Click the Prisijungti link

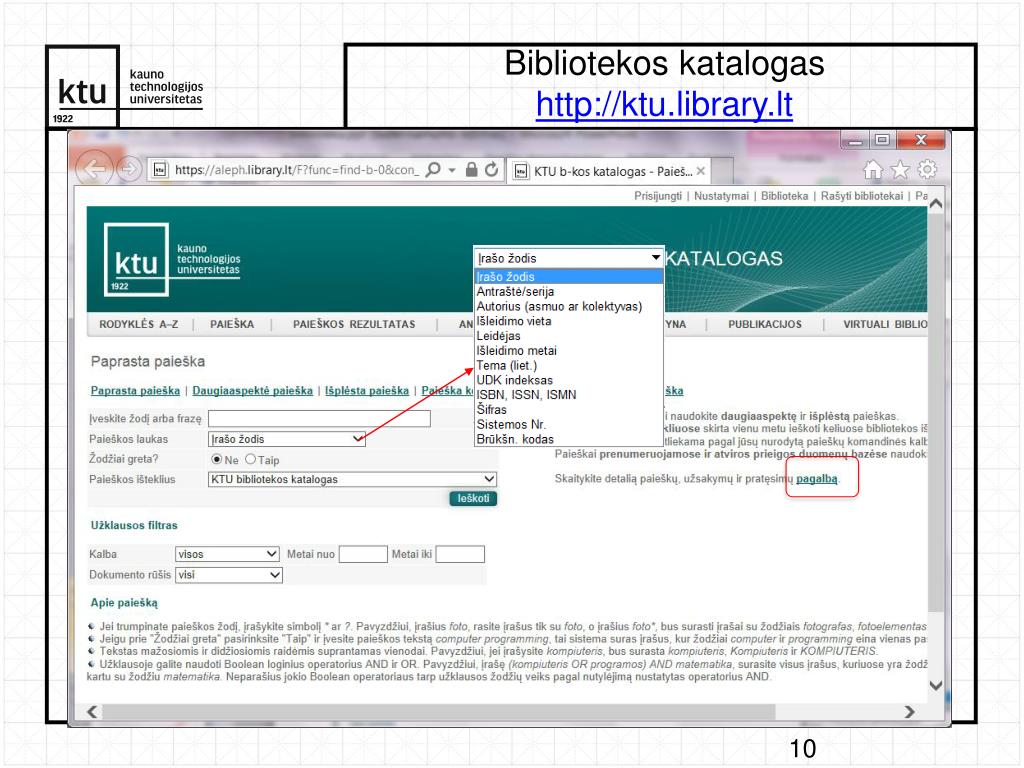(658, 196)
